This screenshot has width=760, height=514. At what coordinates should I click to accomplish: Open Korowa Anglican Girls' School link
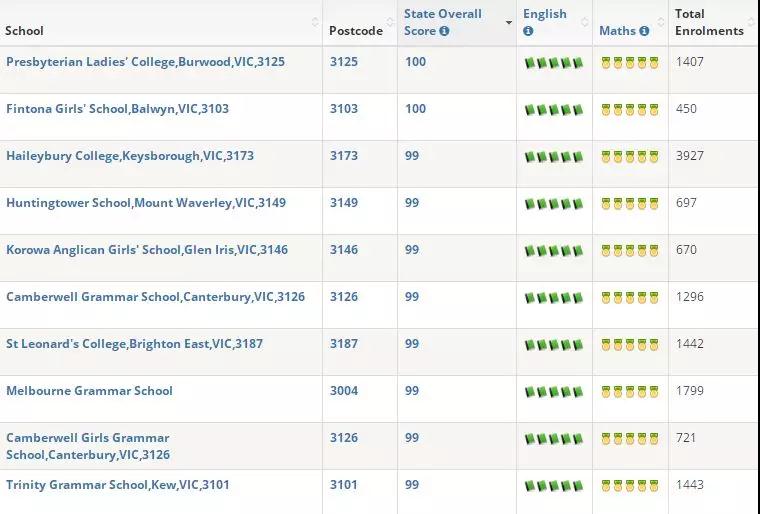(x=146, y=250)
